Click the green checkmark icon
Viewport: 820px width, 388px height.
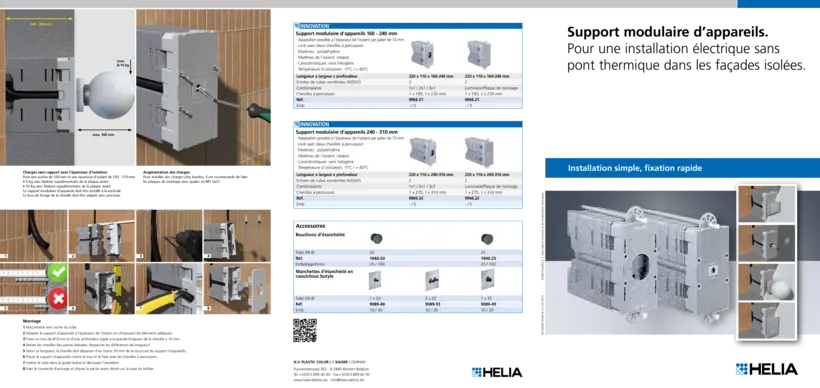[x=56, y=273]
